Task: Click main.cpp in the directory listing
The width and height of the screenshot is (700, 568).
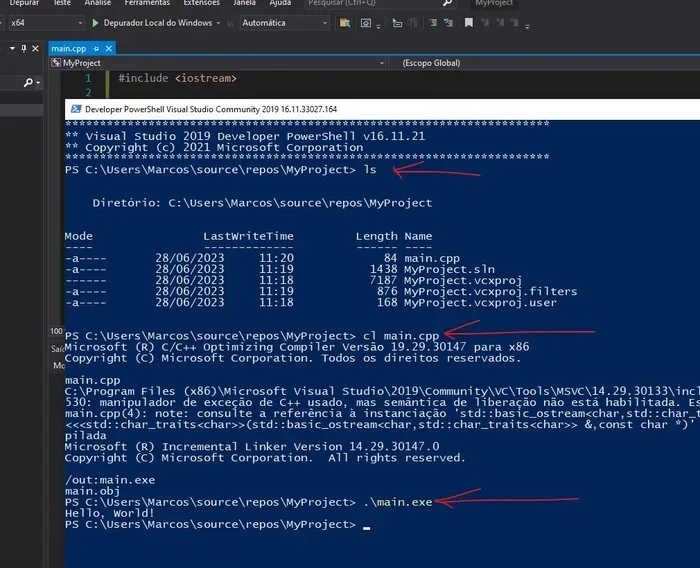Action: pos(432,258)
